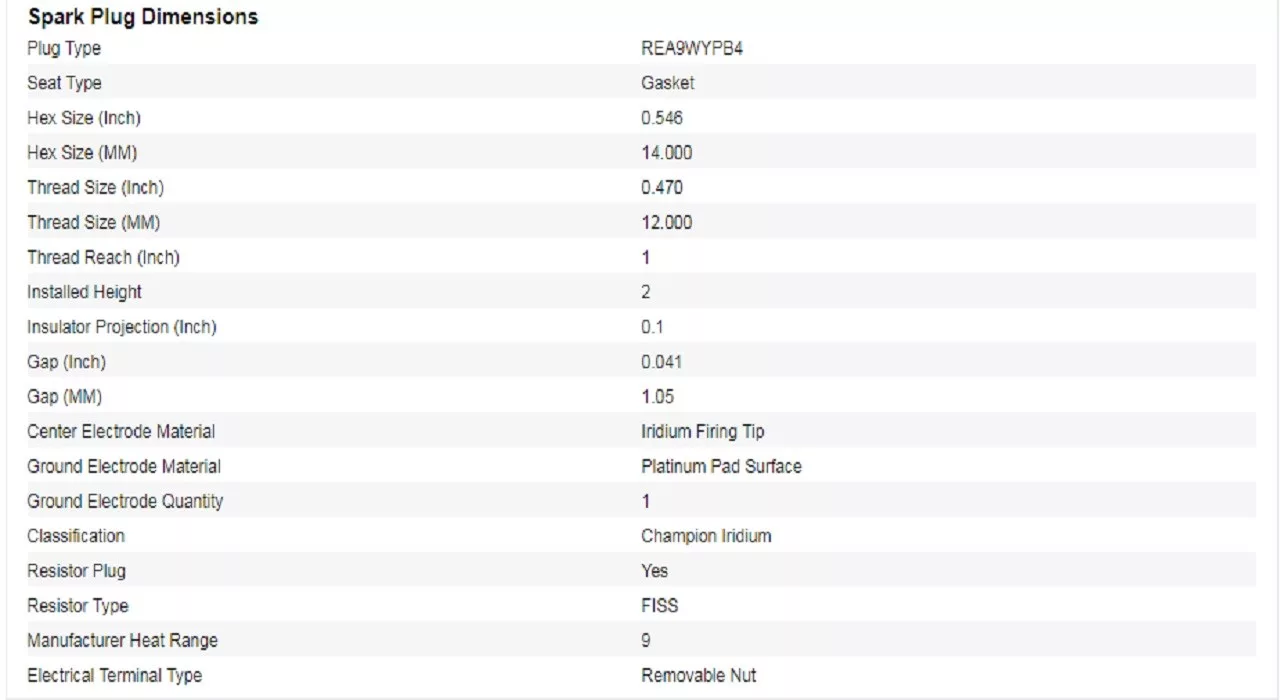The width and height of the screenshot is (1280, 700).
Task: Click the Resistor Plug value Yes
Action: pyautogui.click(x=654, y=571)
